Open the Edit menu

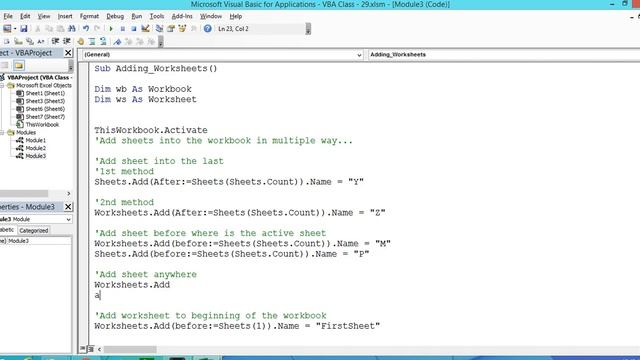point(25,16)
